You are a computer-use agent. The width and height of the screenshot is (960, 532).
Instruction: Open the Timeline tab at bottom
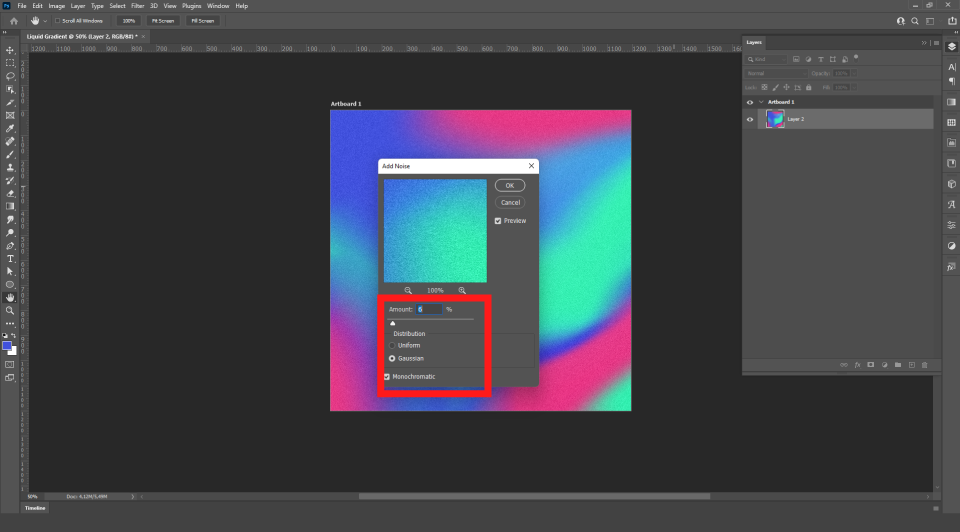click(x=35, y=508)
